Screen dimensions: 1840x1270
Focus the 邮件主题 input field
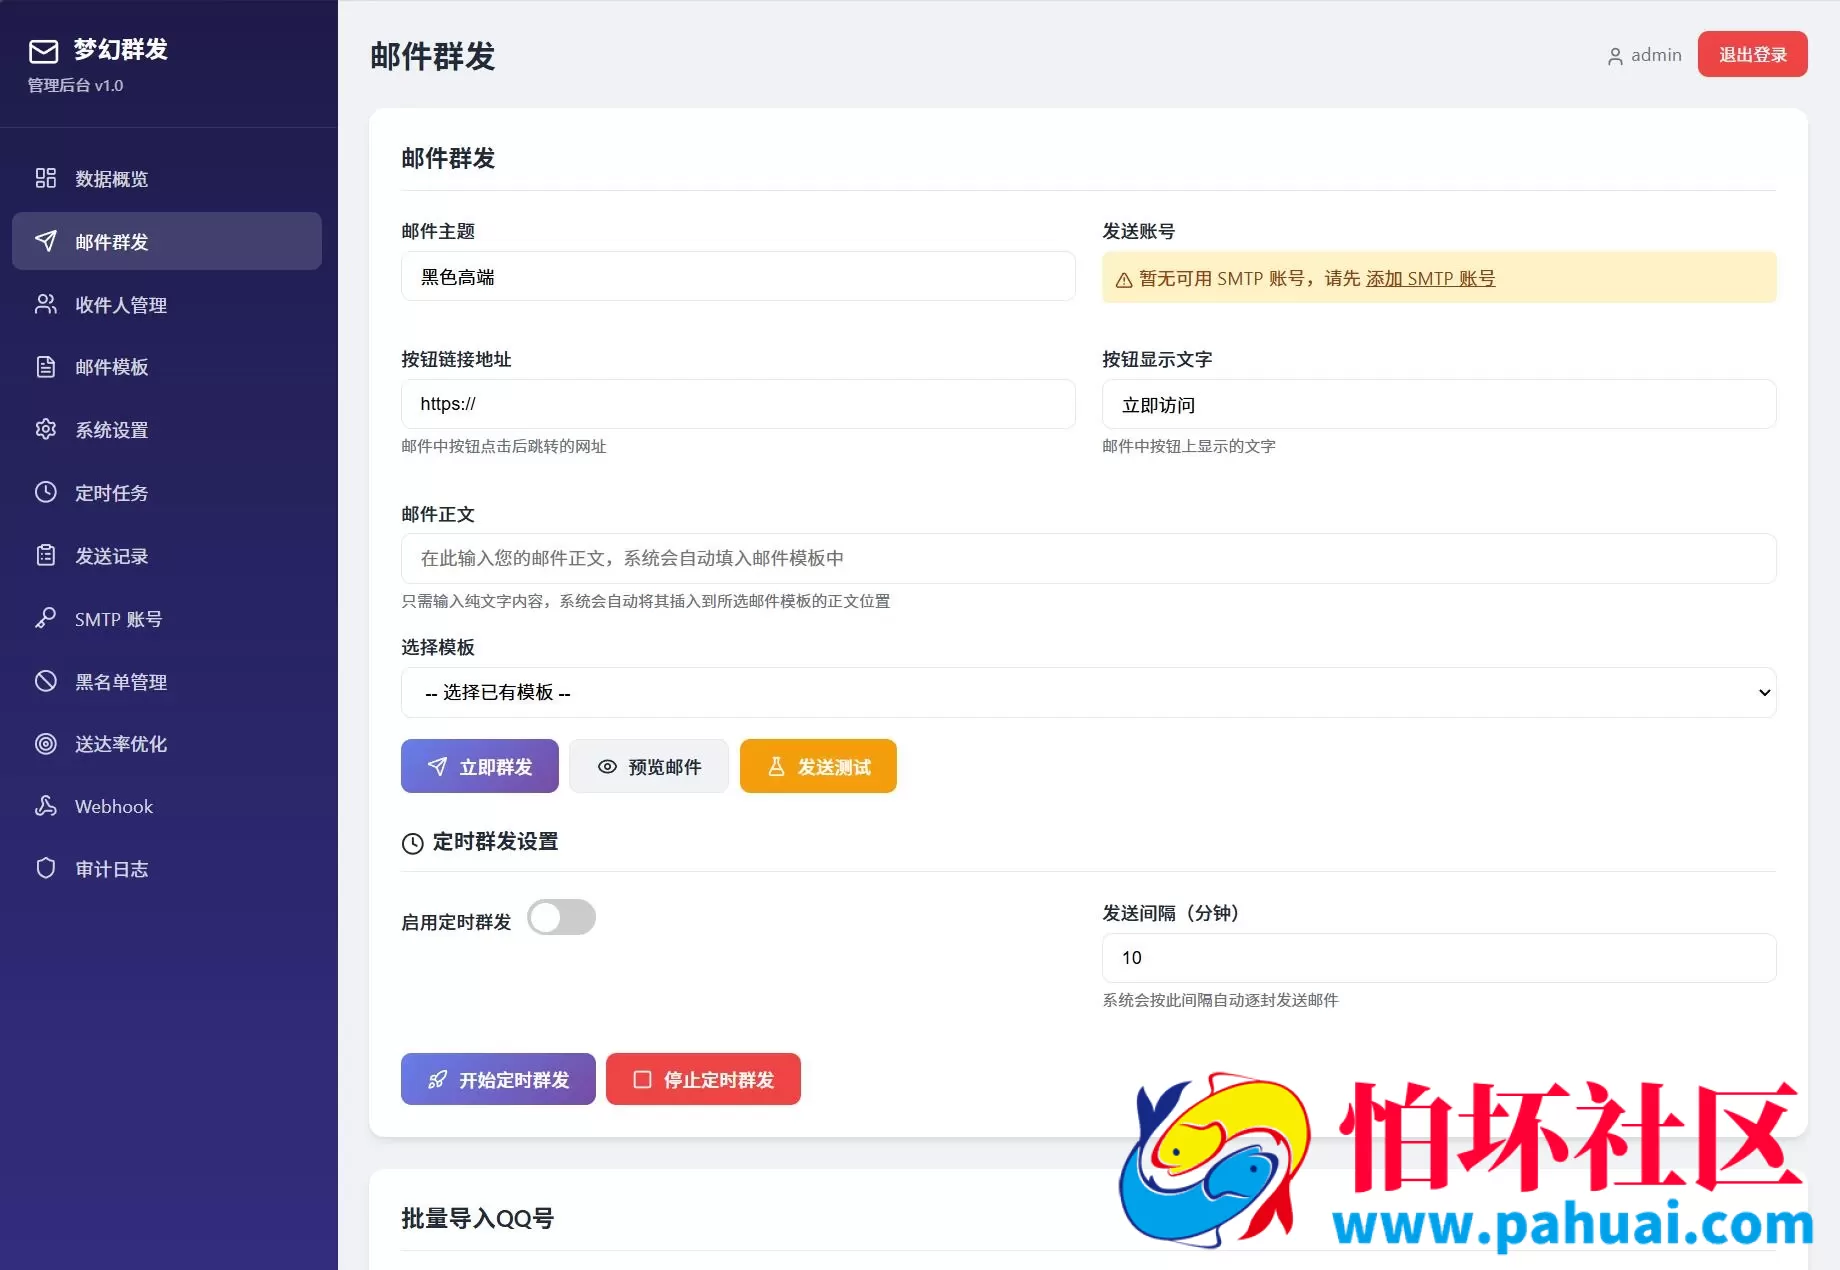pos(738,276)
